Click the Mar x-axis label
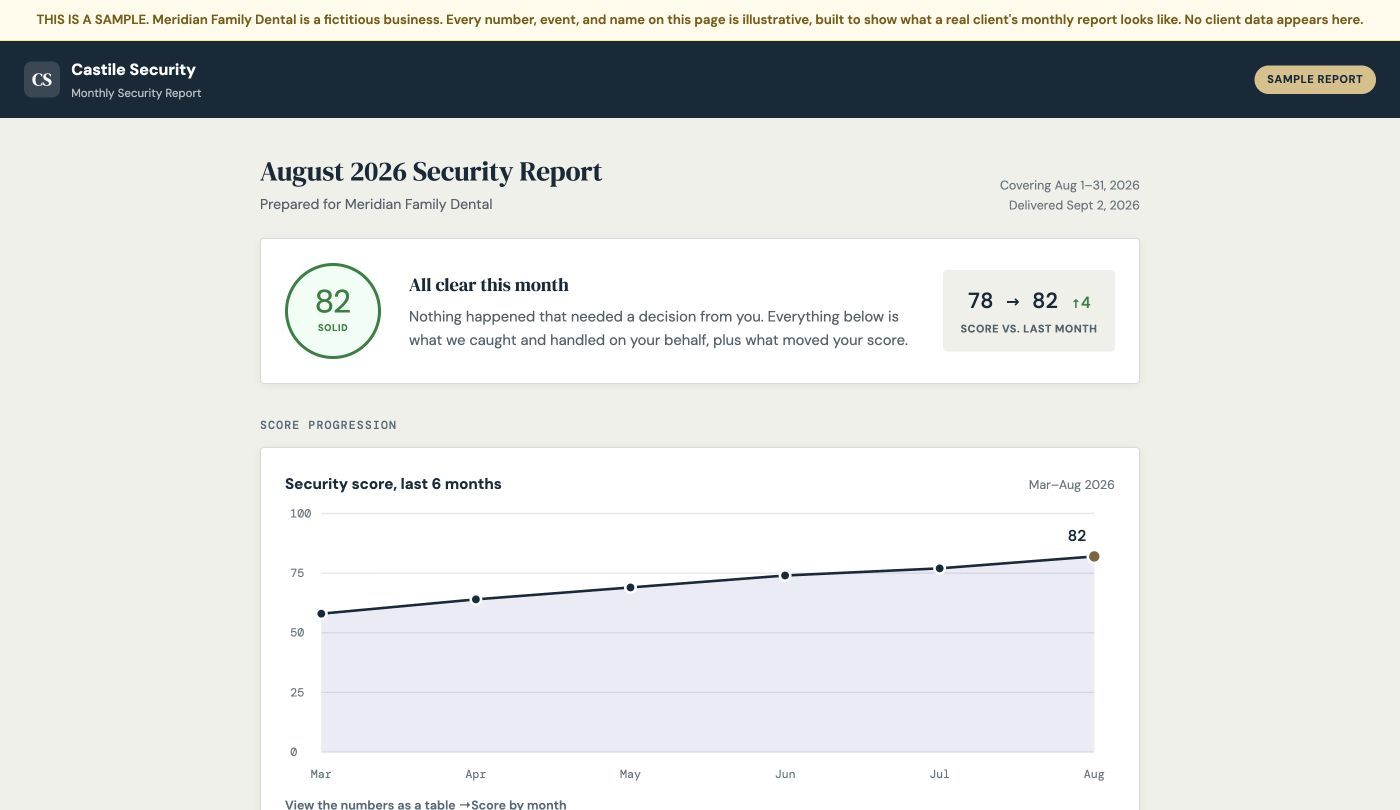The width and height of the screenshot is (1400, 810). [321, 774]
